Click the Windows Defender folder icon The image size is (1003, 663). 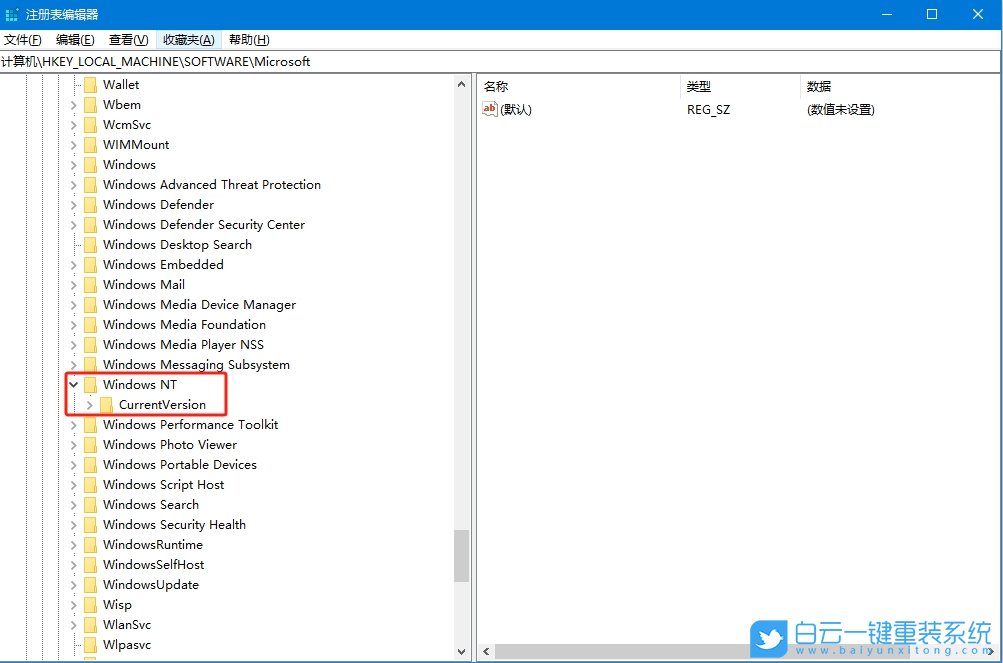pyautogui.click(x=91, y=204)
